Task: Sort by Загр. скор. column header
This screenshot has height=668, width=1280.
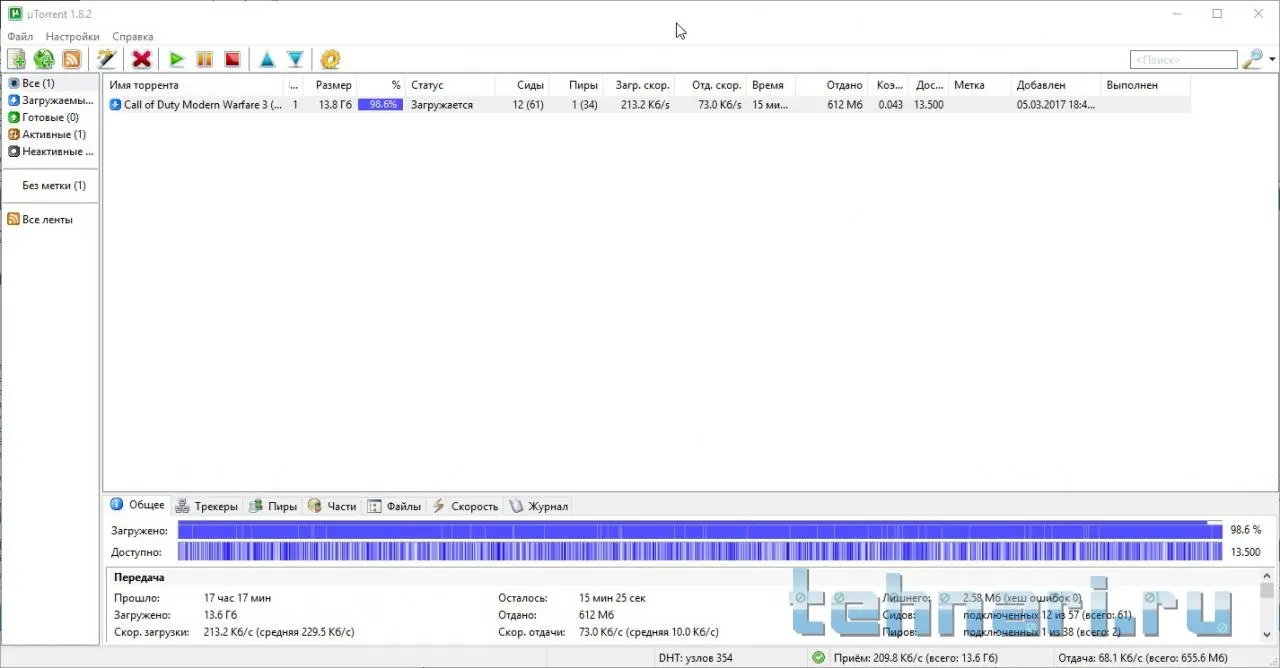Action: point(638,85)
